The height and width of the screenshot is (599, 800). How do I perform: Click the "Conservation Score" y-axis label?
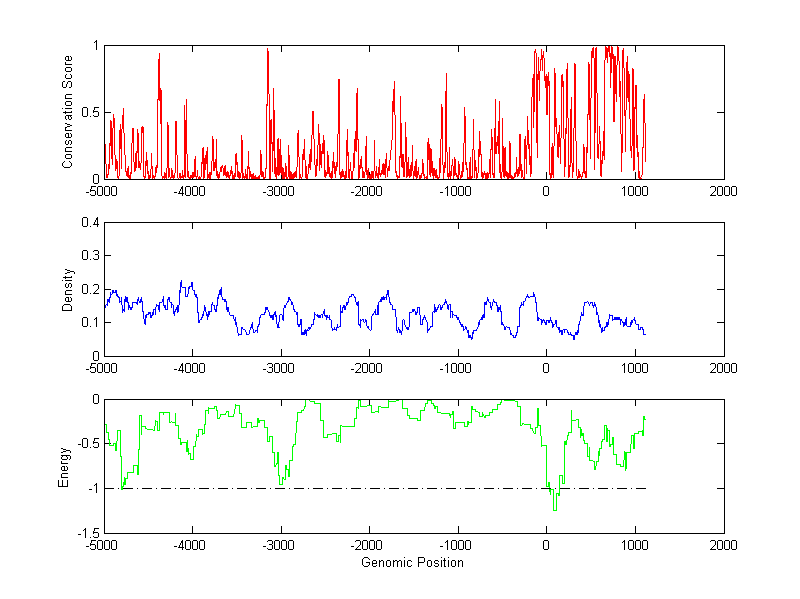[x=67, y=112]
